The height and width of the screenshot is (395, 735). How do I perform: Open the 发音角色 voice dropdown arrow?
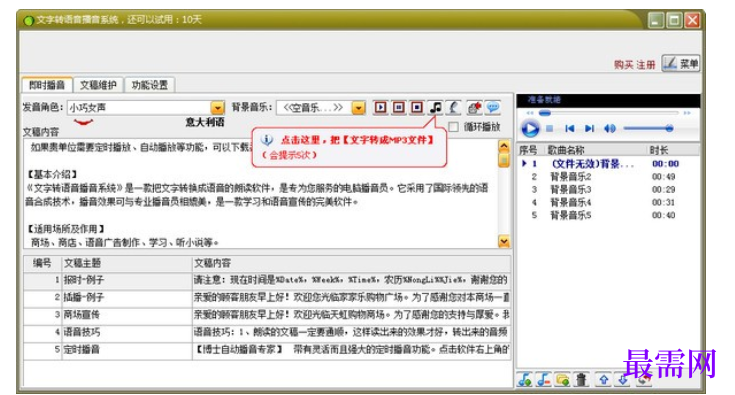(x=218, y=108)
